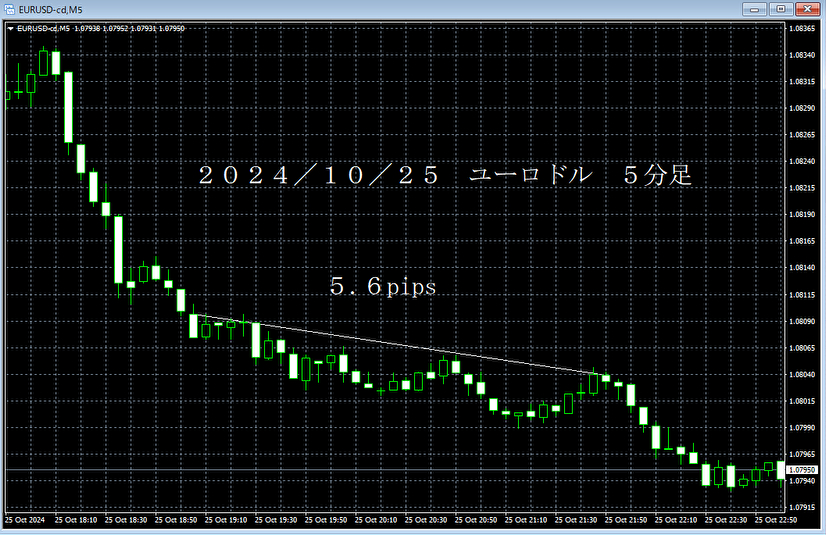Click the 1.07915 price scale value
This screenshot has width=826, height=535.
[x=802, y=507]
